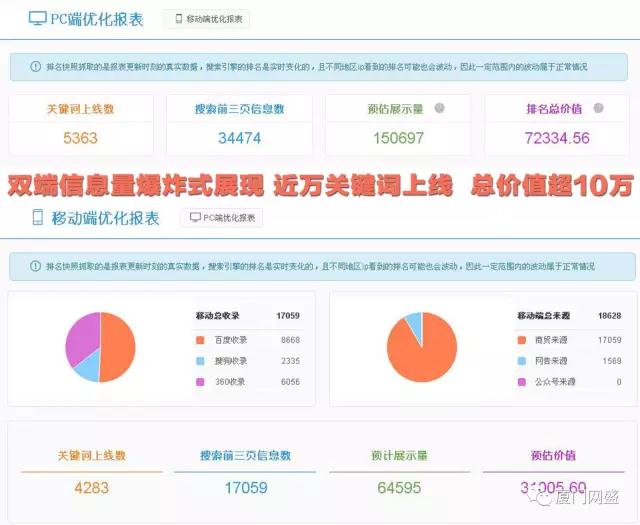Click the purple slice of the left pie chart
The height and width of the screenshot is (525, 640).
coord(83,335)
